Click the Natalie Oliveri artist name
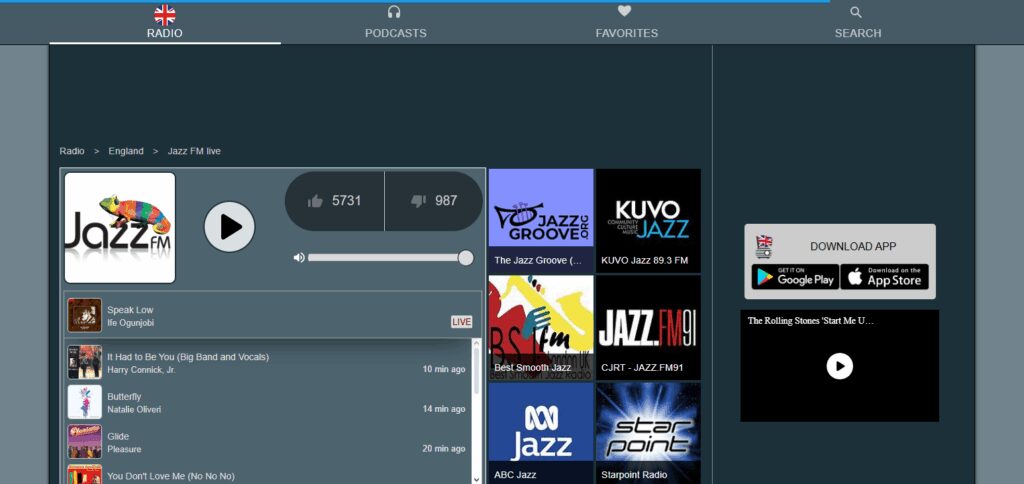Viewport: 1024px width, 484px height. point(134,410)
